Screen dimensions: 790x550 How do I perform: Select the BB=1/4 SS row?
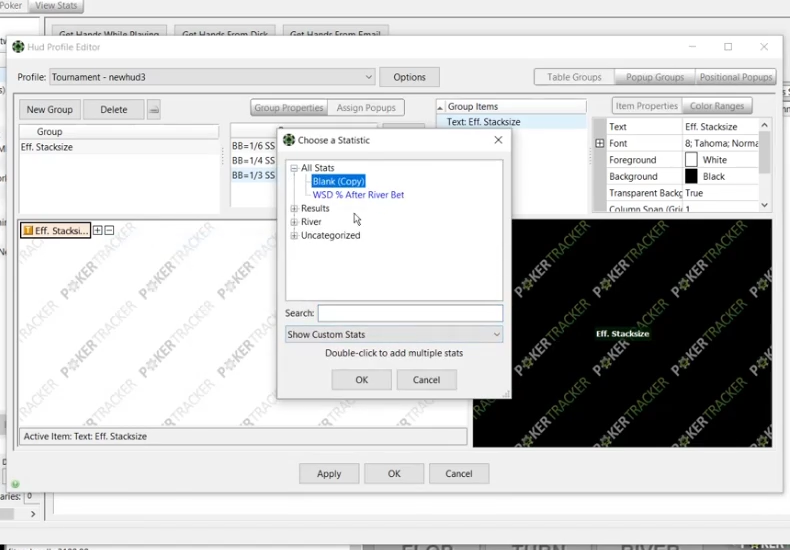(x=253, y=161)
